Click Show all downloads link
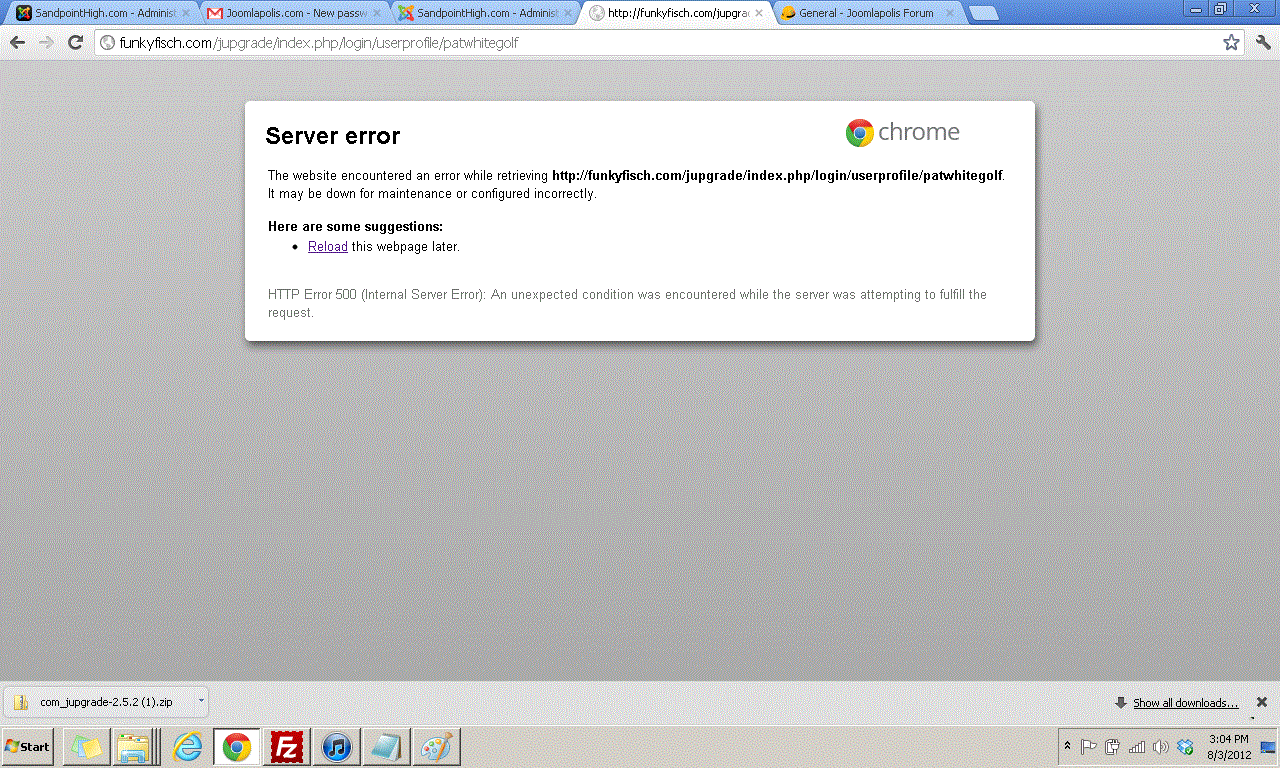This screenshot has height=768, width=1280. pos(1185,703)
